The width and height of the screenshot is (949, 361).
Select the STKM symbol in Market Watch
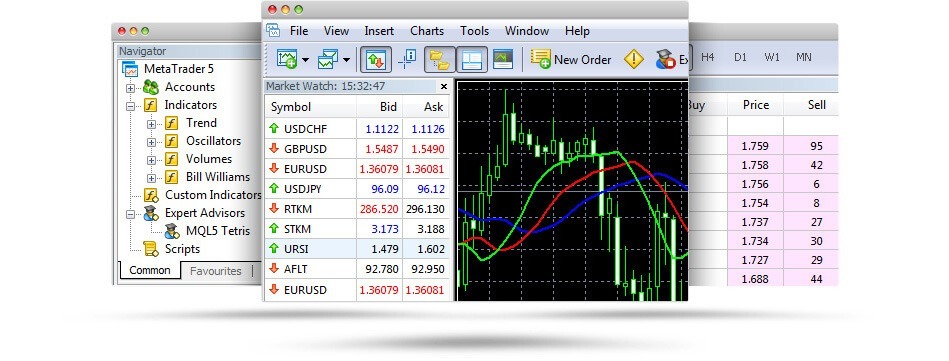[297, 229]
